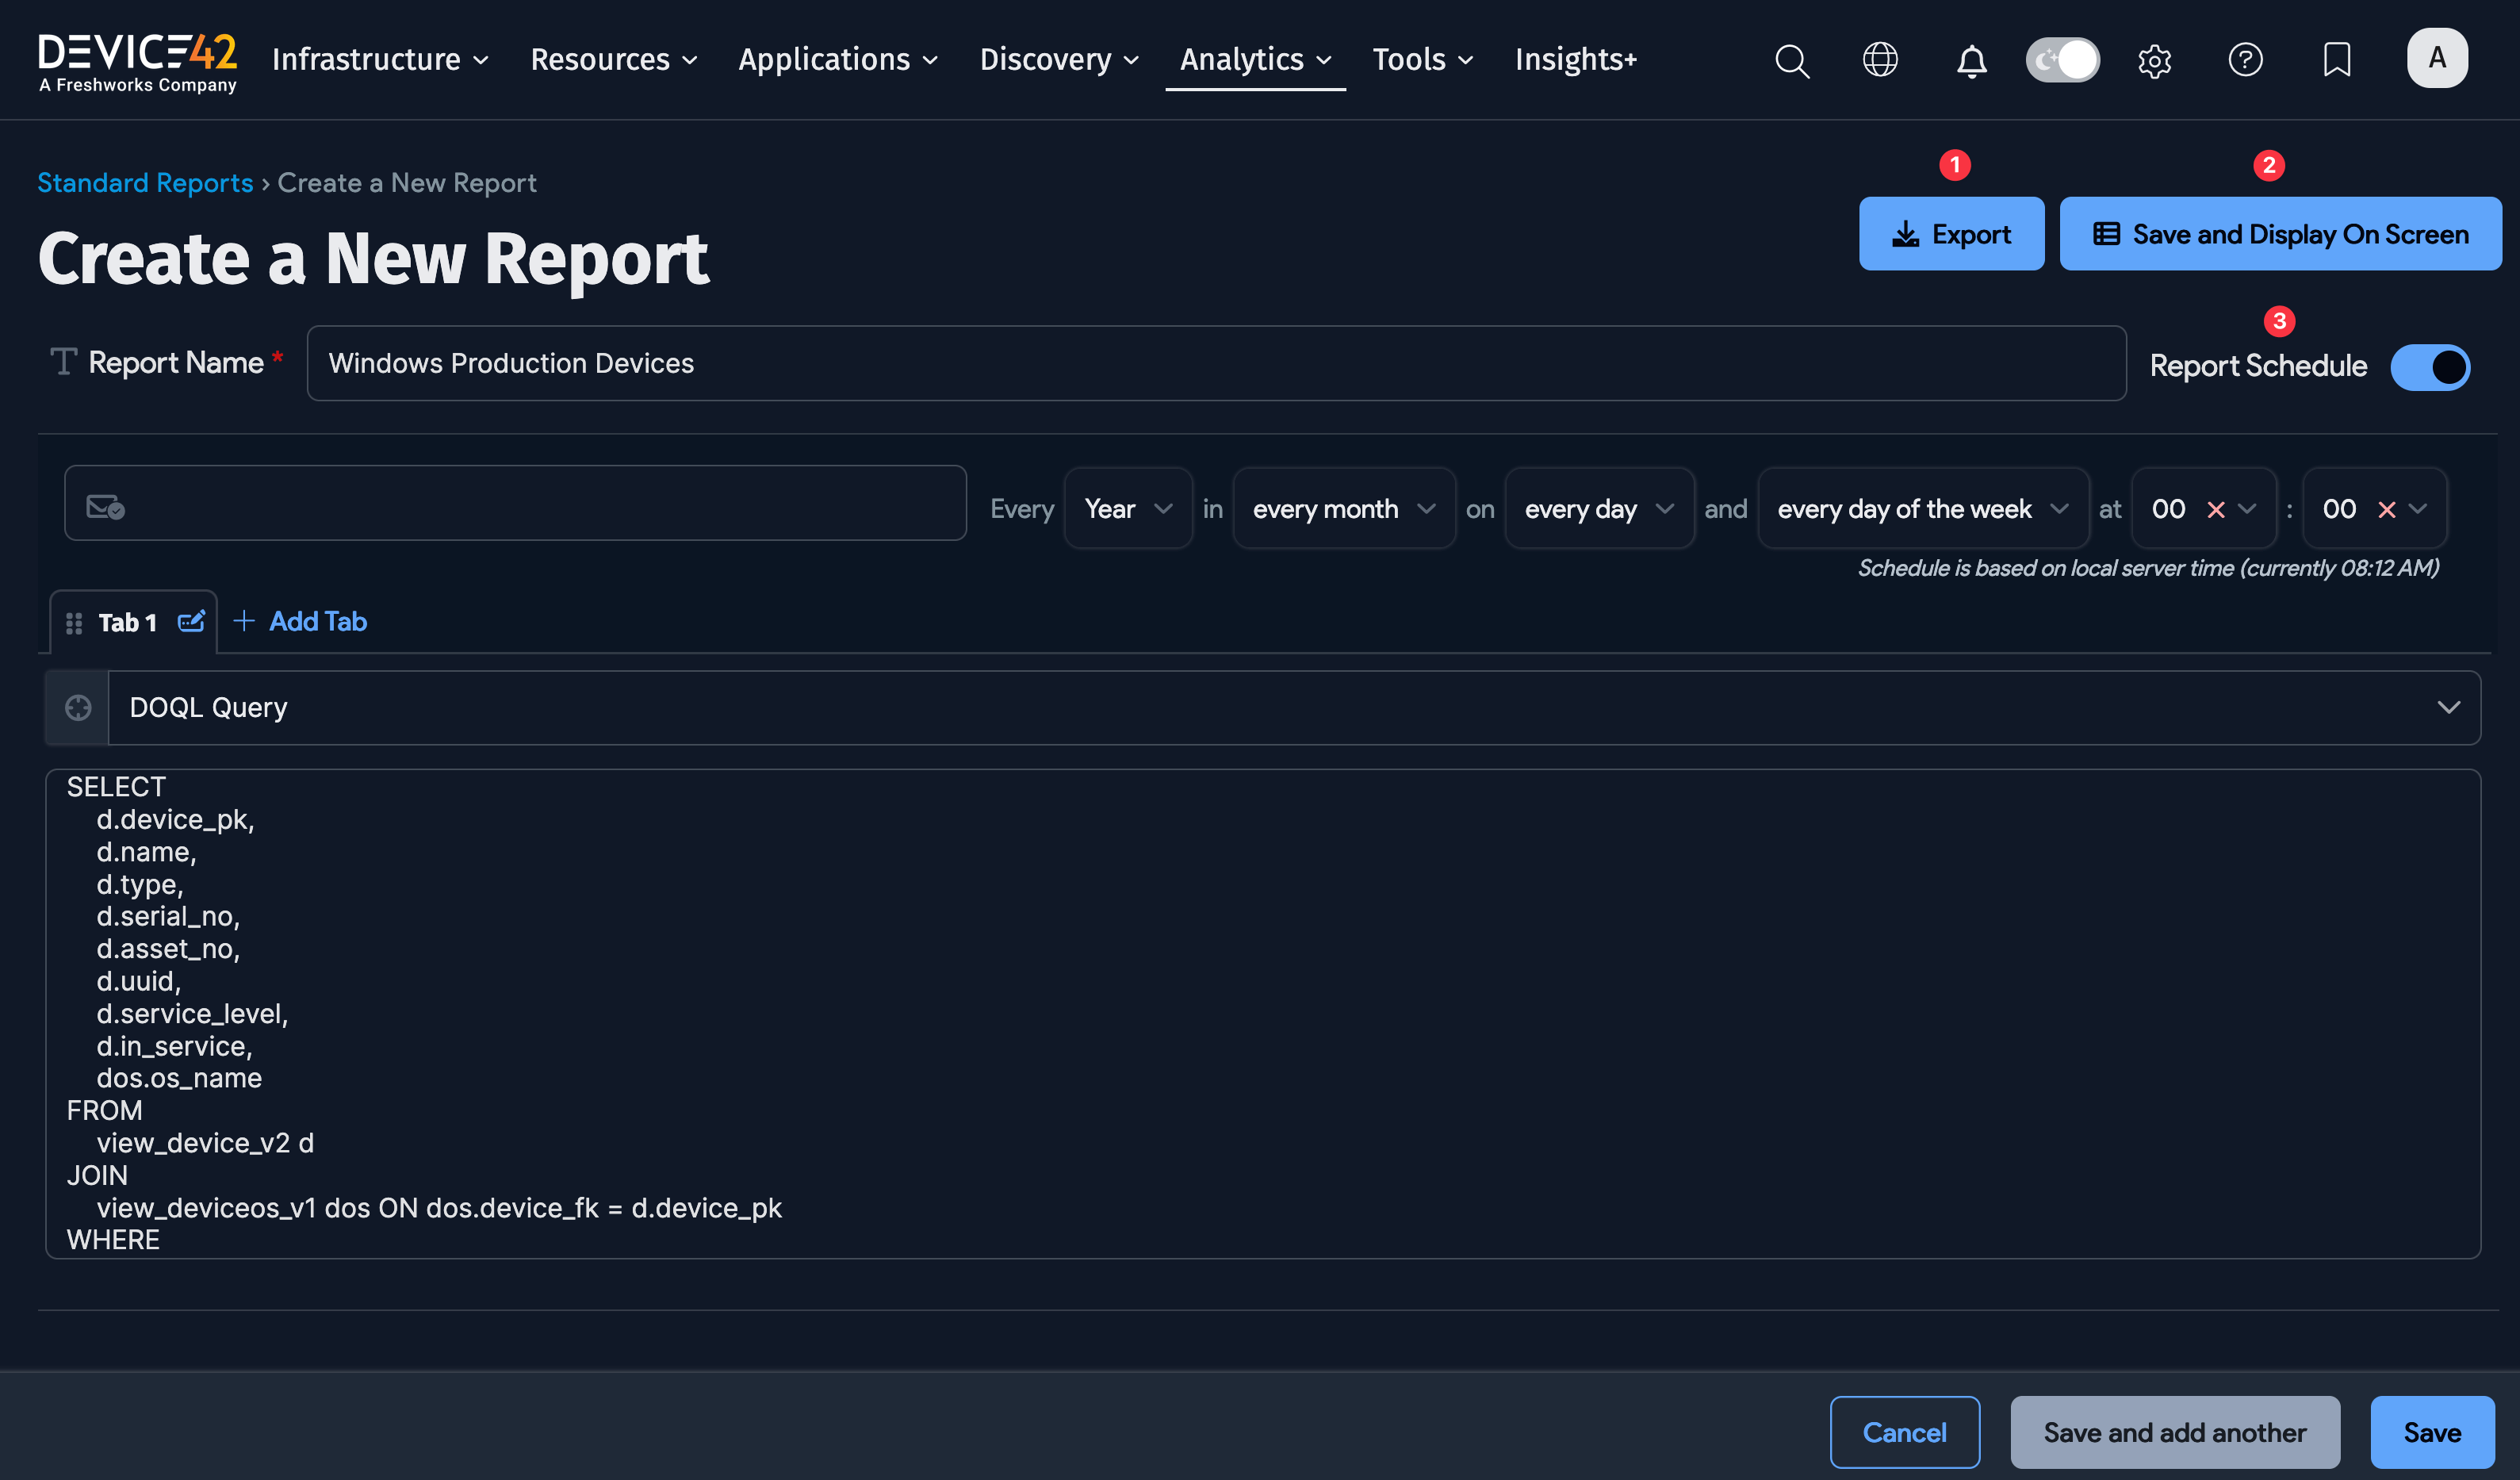This screenshot has width=2520, height=1480.
Task: Open the notifications bell
Action: pos(1971,62)
